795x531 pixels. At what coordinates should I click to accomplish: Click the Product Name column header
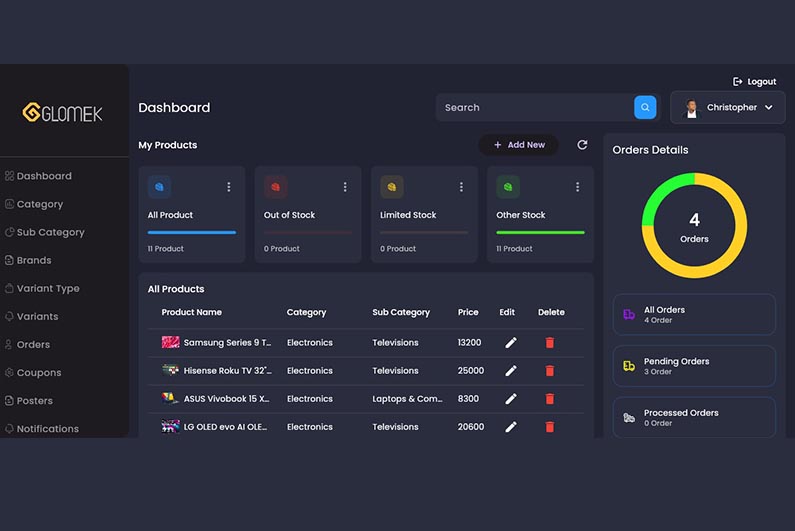coord(192,312)
